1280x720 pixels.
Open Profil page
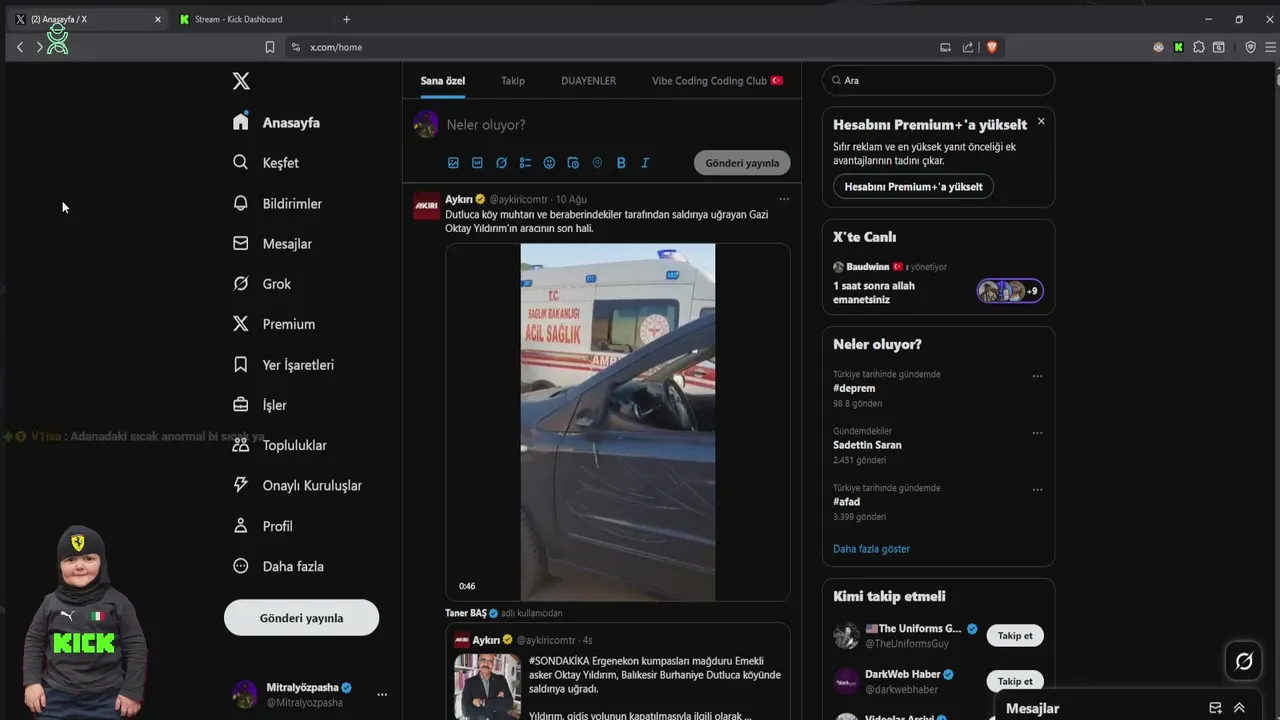(x=262, y=526)
